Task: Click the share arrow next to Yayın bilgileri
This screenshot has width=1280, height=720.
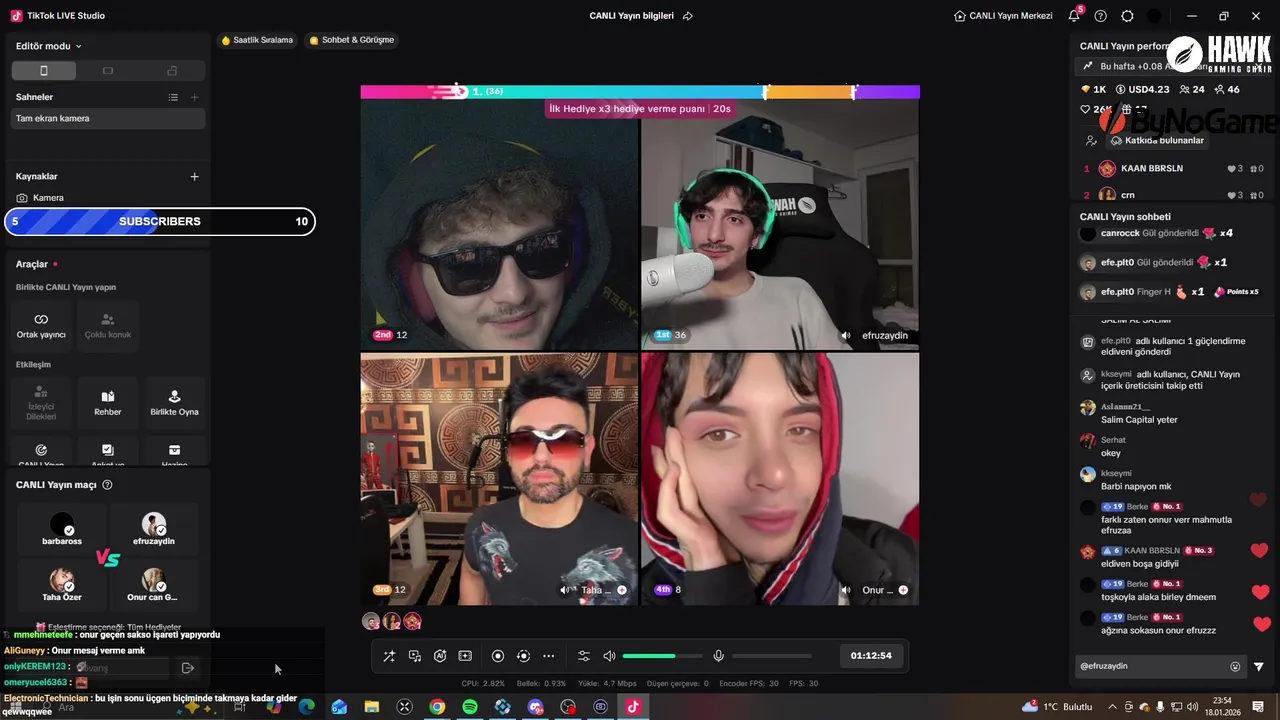Action: [x=687, y=16]
